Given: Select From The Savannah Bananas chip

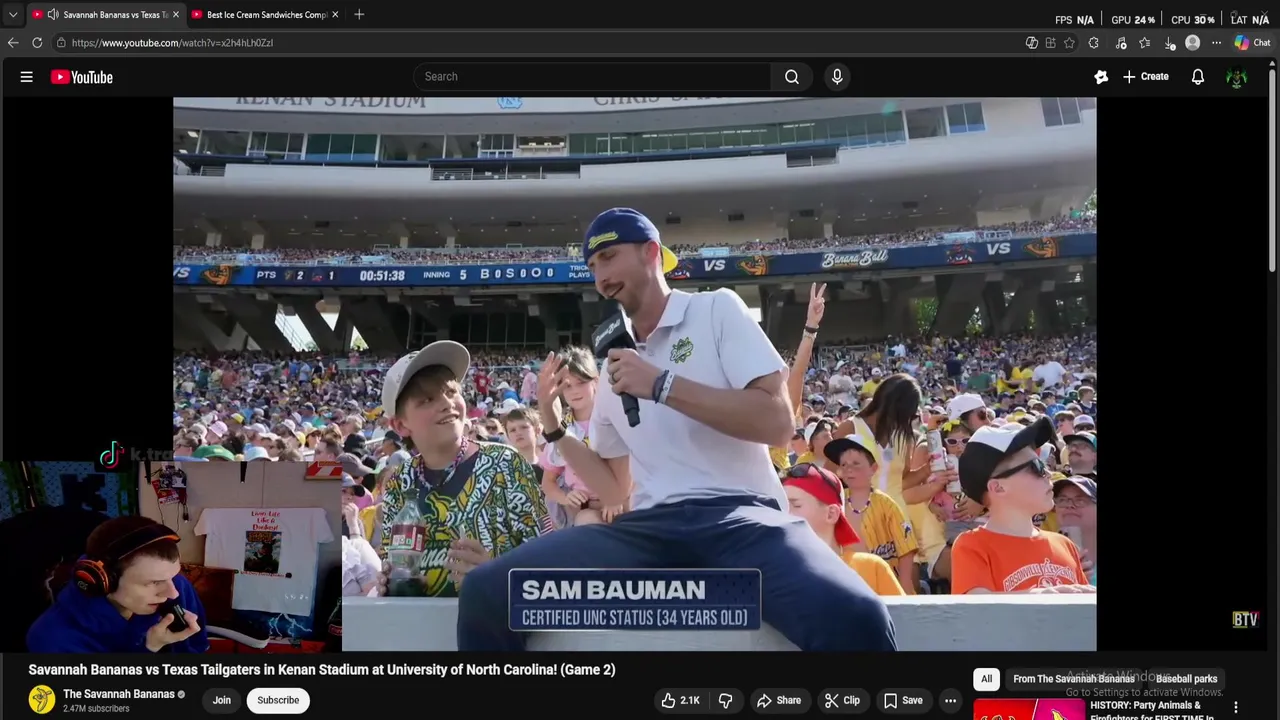Looking at the screenshot, I should tap(1074, 679).
